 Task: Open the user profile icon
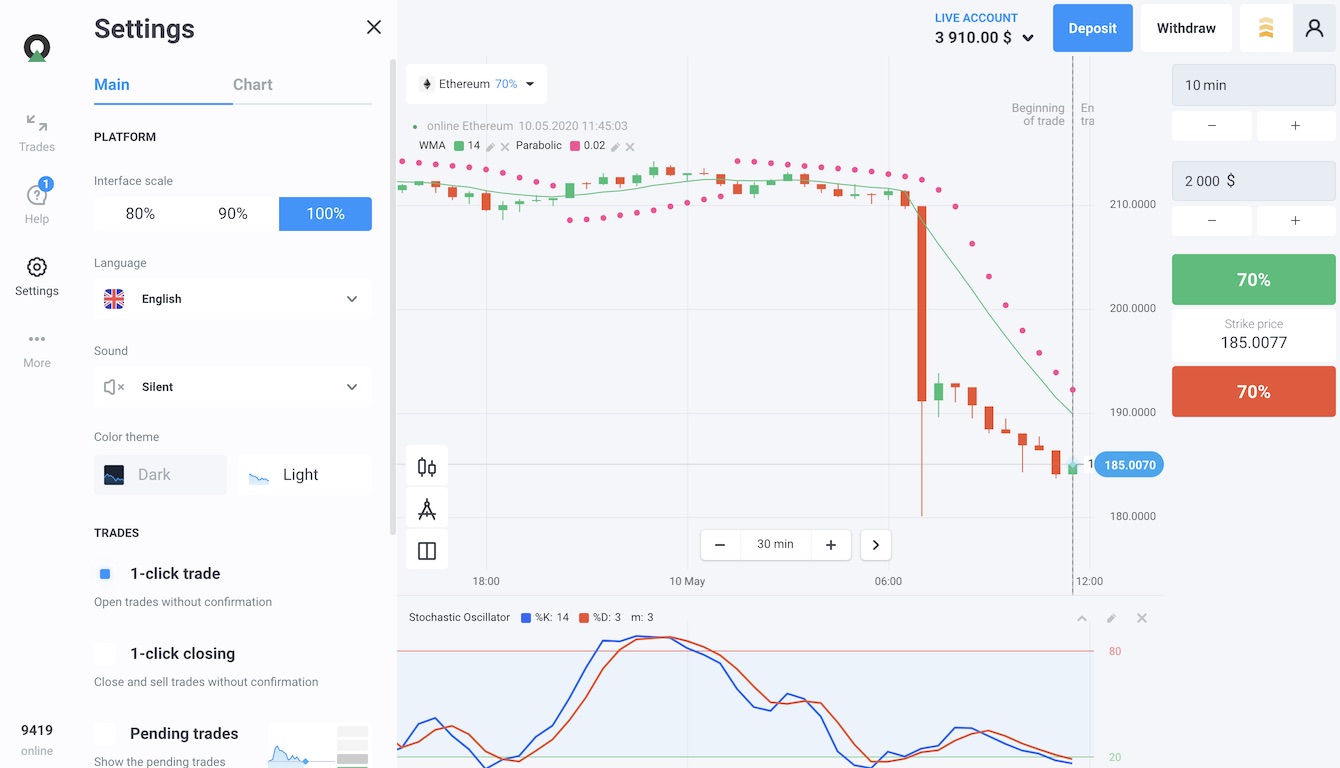click(x=1314, y=28)
